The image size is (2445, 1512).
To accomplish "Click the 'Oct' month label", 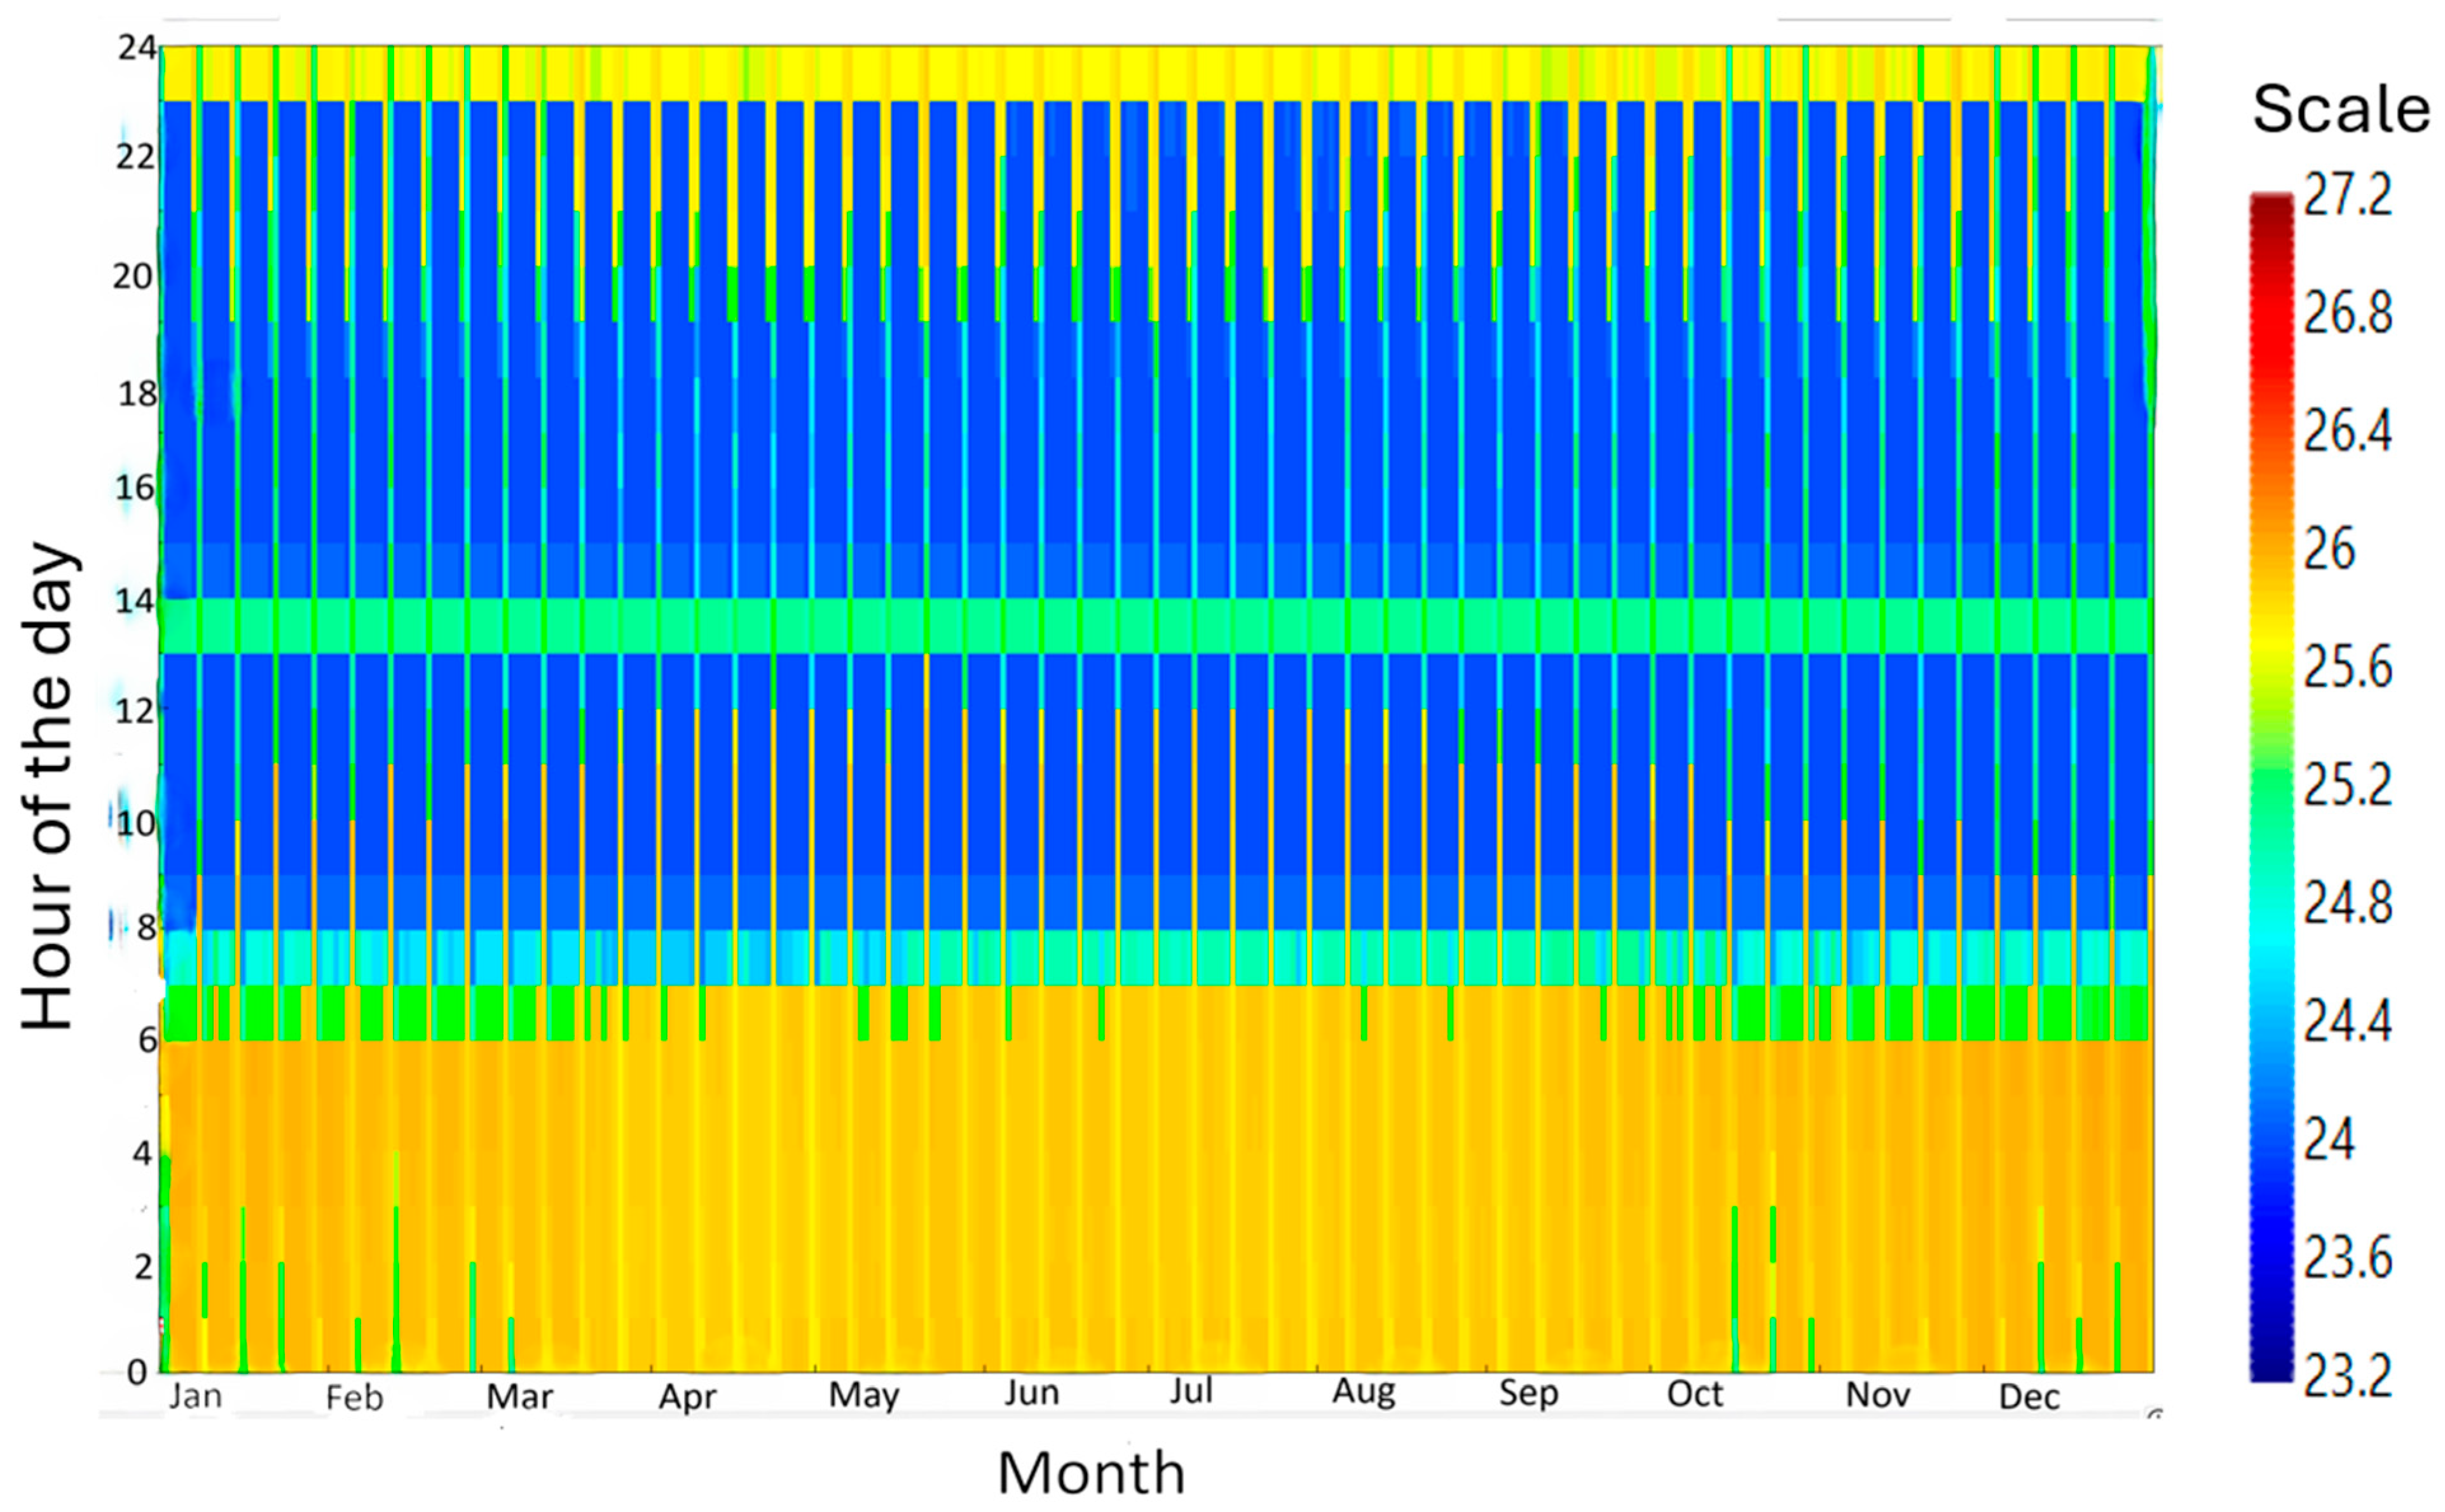I will [1695, 1394].
